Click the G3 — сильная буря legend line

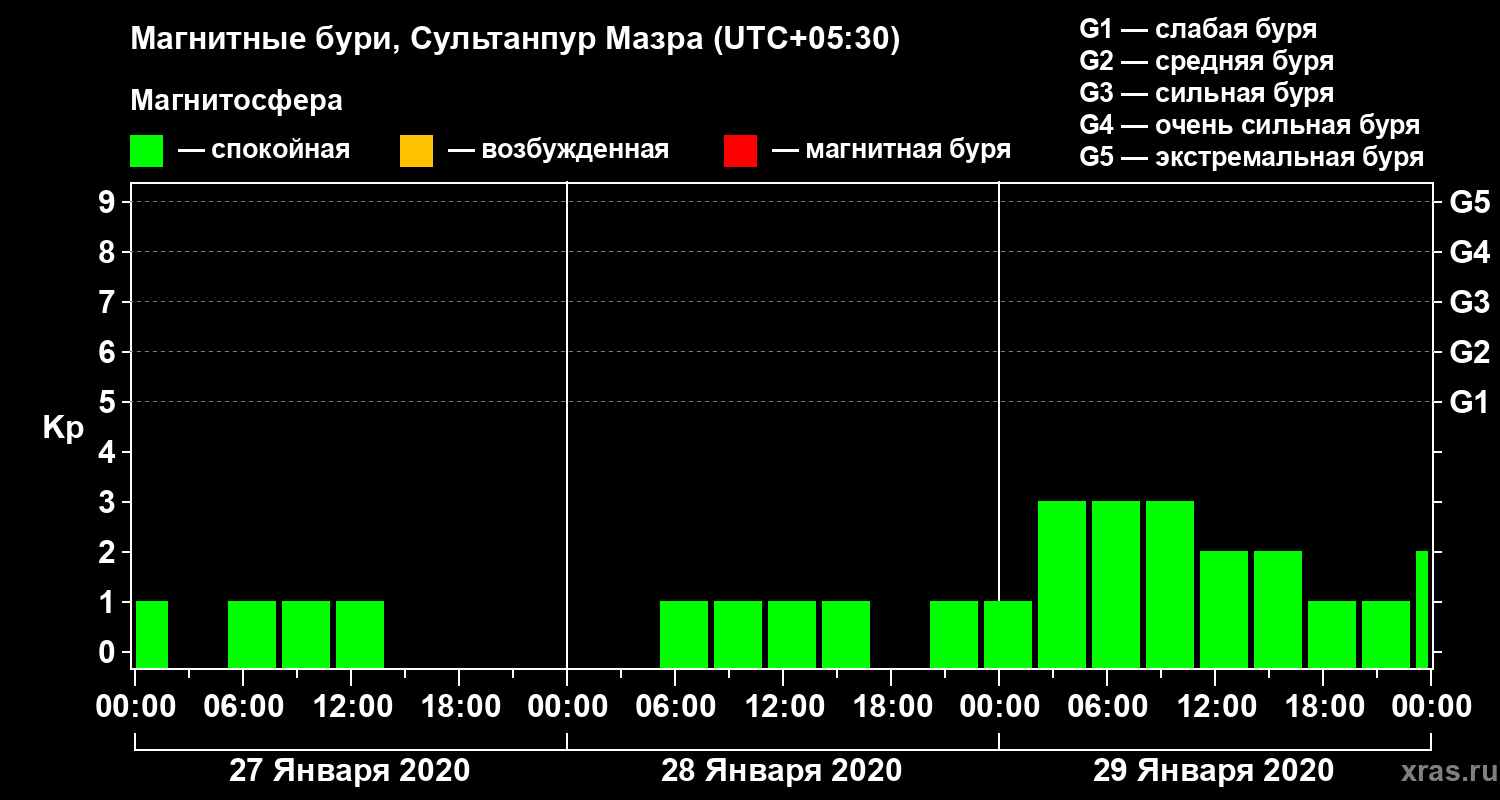point(1206,93)
